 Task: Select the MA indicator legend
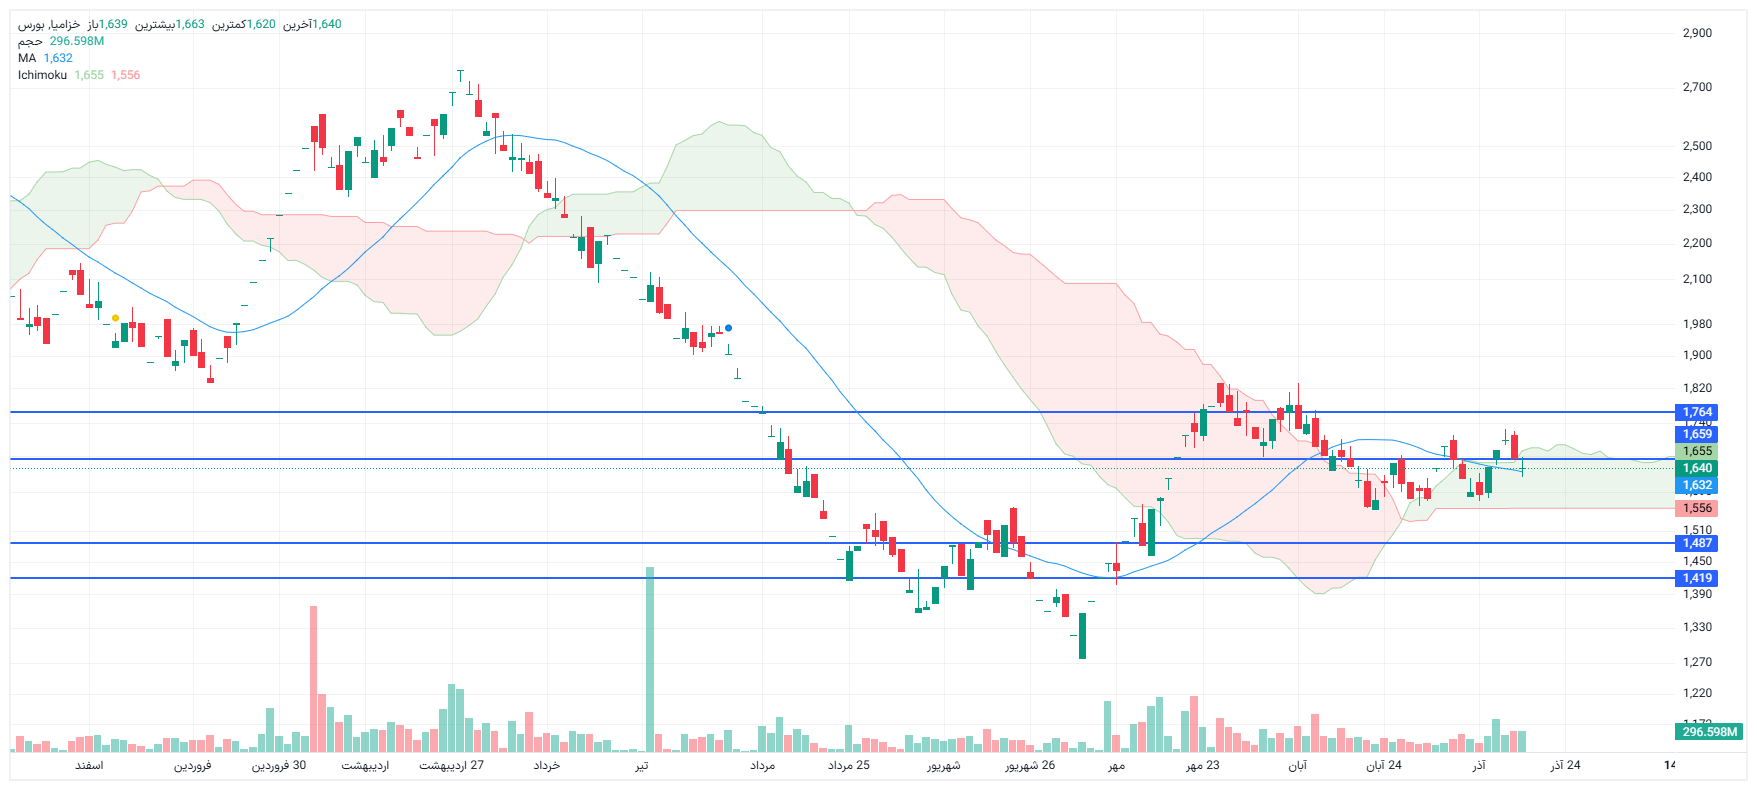(27, 58)
